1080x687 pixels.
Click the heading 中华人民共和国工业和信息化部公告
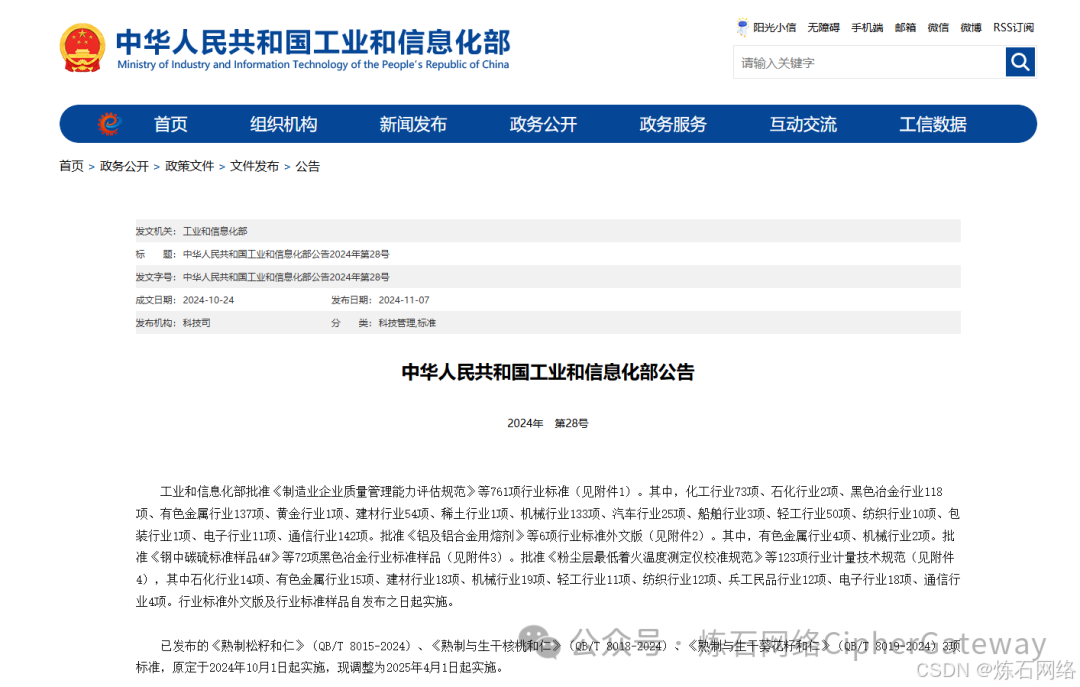548,372
